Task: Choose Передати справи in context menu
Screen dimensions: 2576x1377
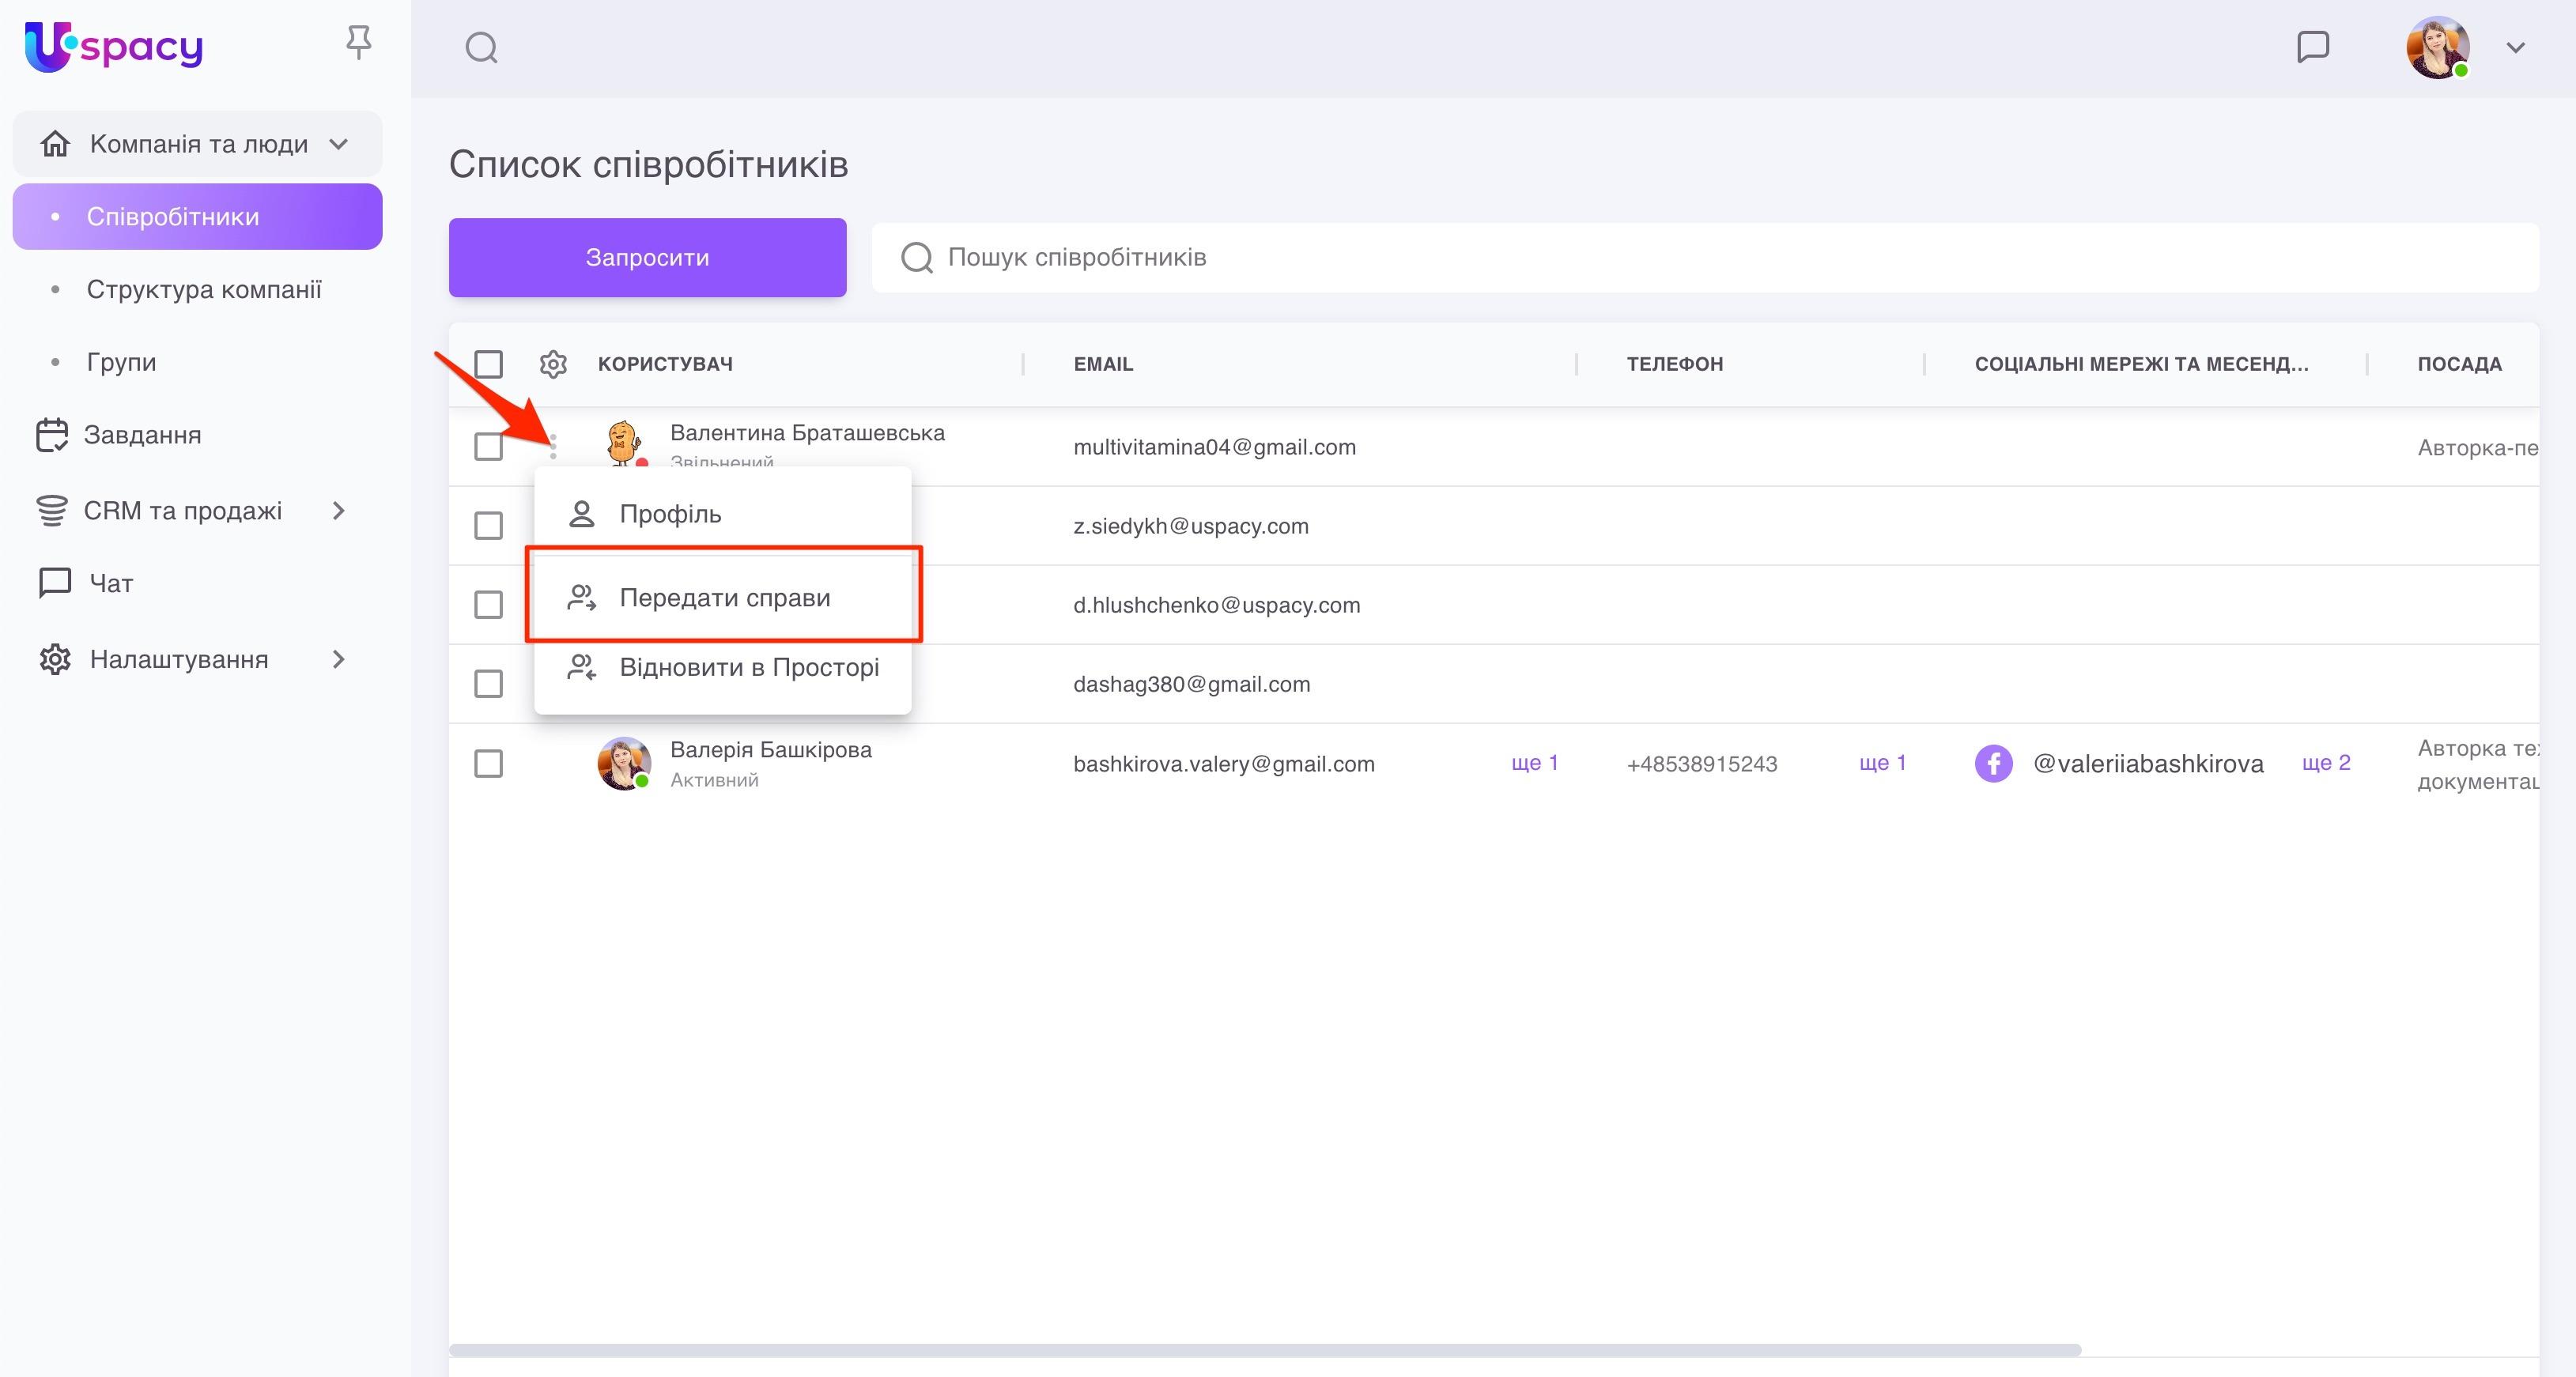Action: (724, 598)
